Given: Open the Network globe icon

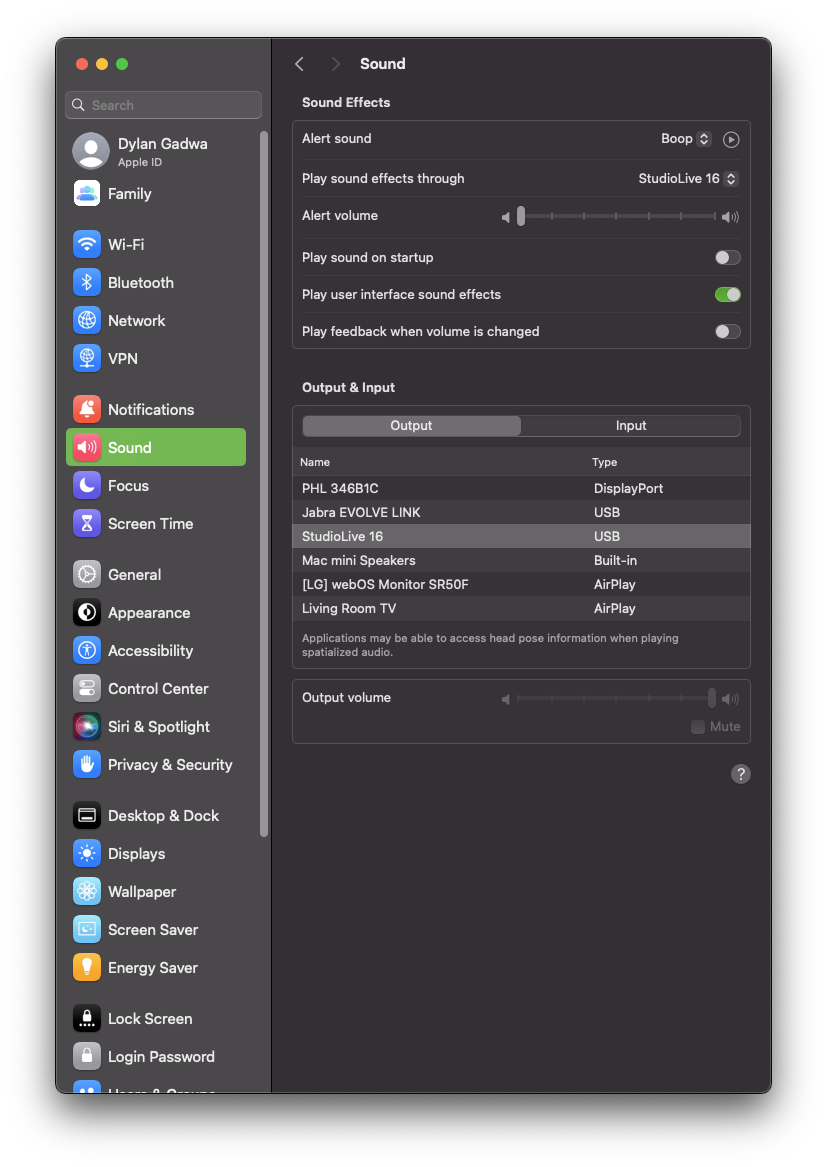Looking at the screenshot, I should pyautogui.click(x=87, y=320).
